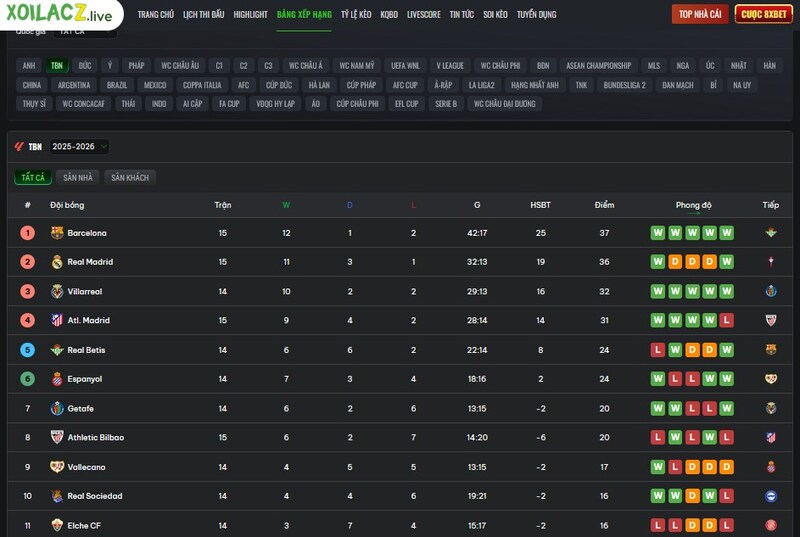Click Real Madrid's first green W form badge
This screenshot has width=800, height=537.
[x=657, y=262]
